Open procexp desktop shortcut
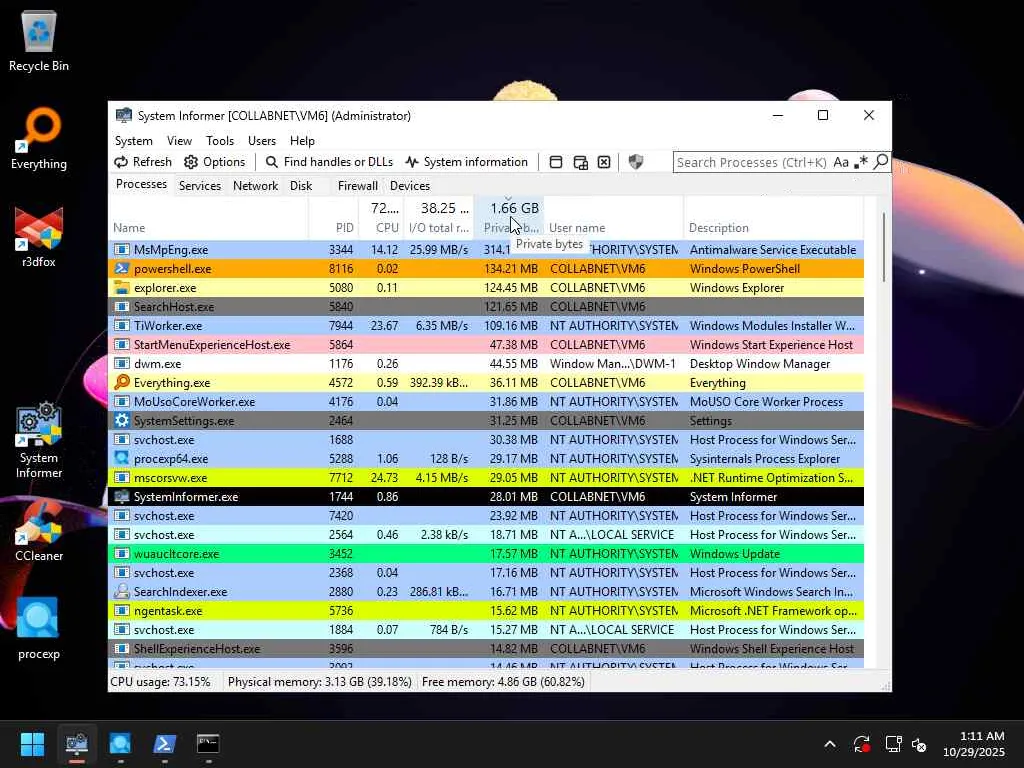This screenshot has height=768, width=1024. pyautogui.click(x=39, y=629)
